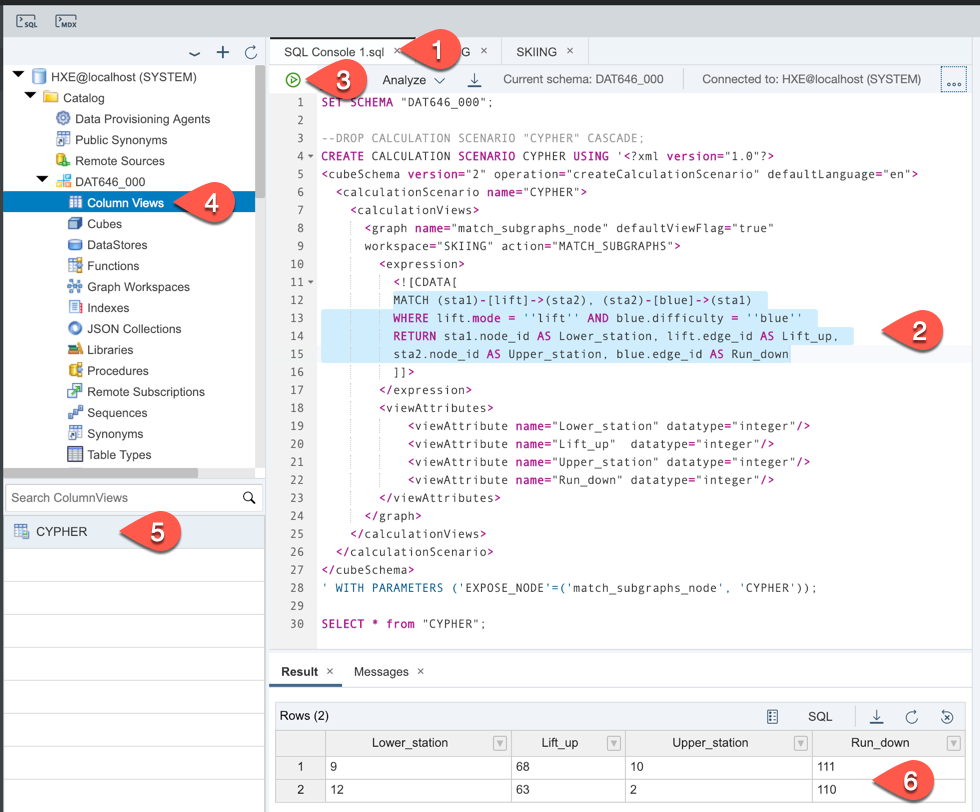Open Remote Sources in catalog
The height and width of the screenshot is (812, 980).
coord(120,161)
